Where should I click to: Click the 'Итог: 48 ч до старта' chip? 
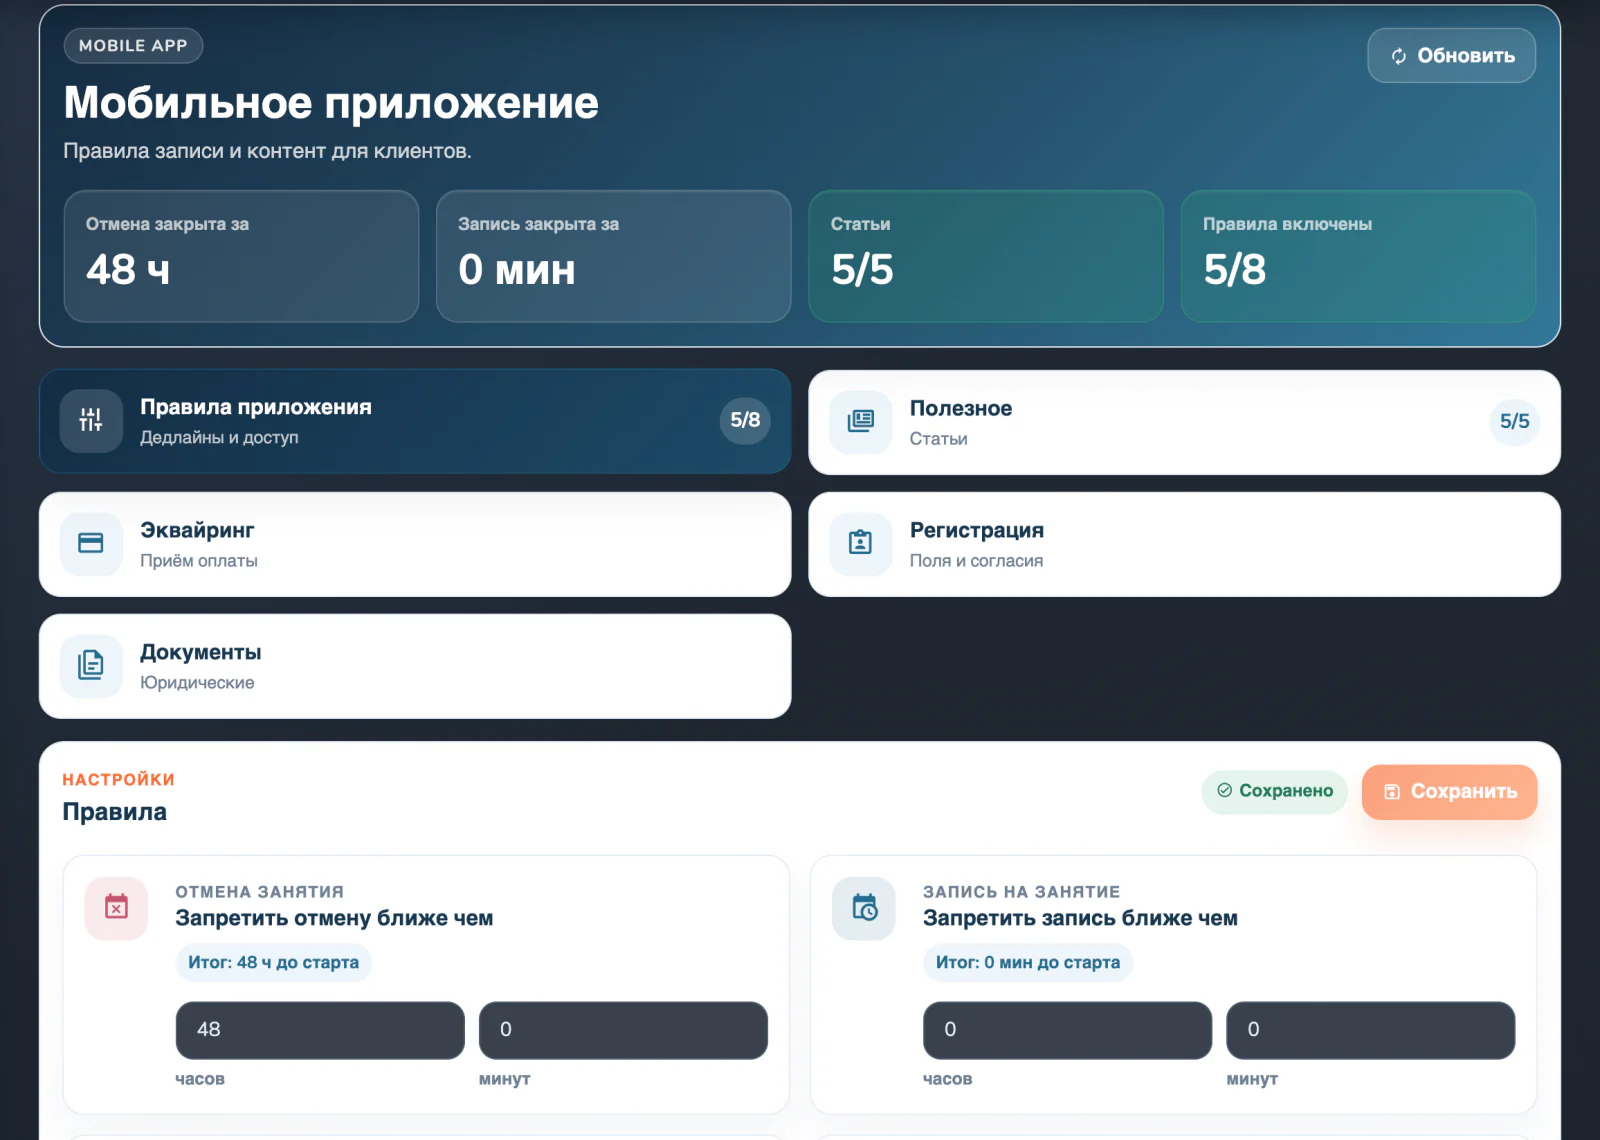pos(274,962)
